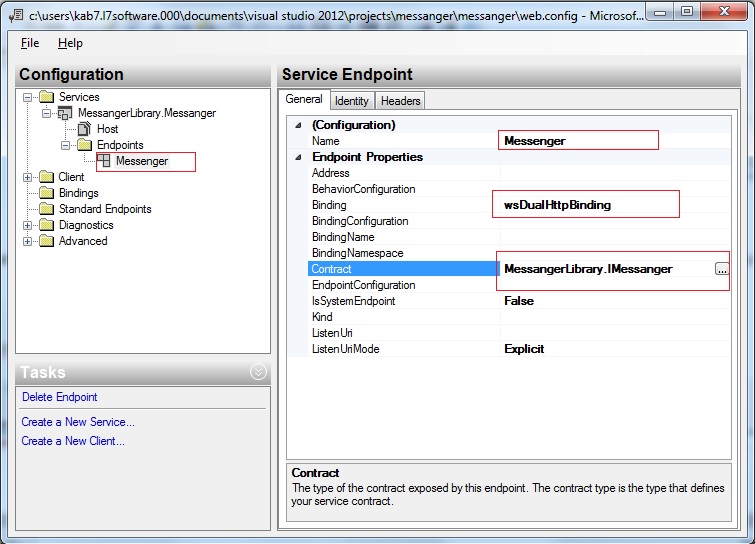Collapse the Endpoint Properties category
Image resolution: width=755 pixels, height=544 pixels.
[299, 157]
